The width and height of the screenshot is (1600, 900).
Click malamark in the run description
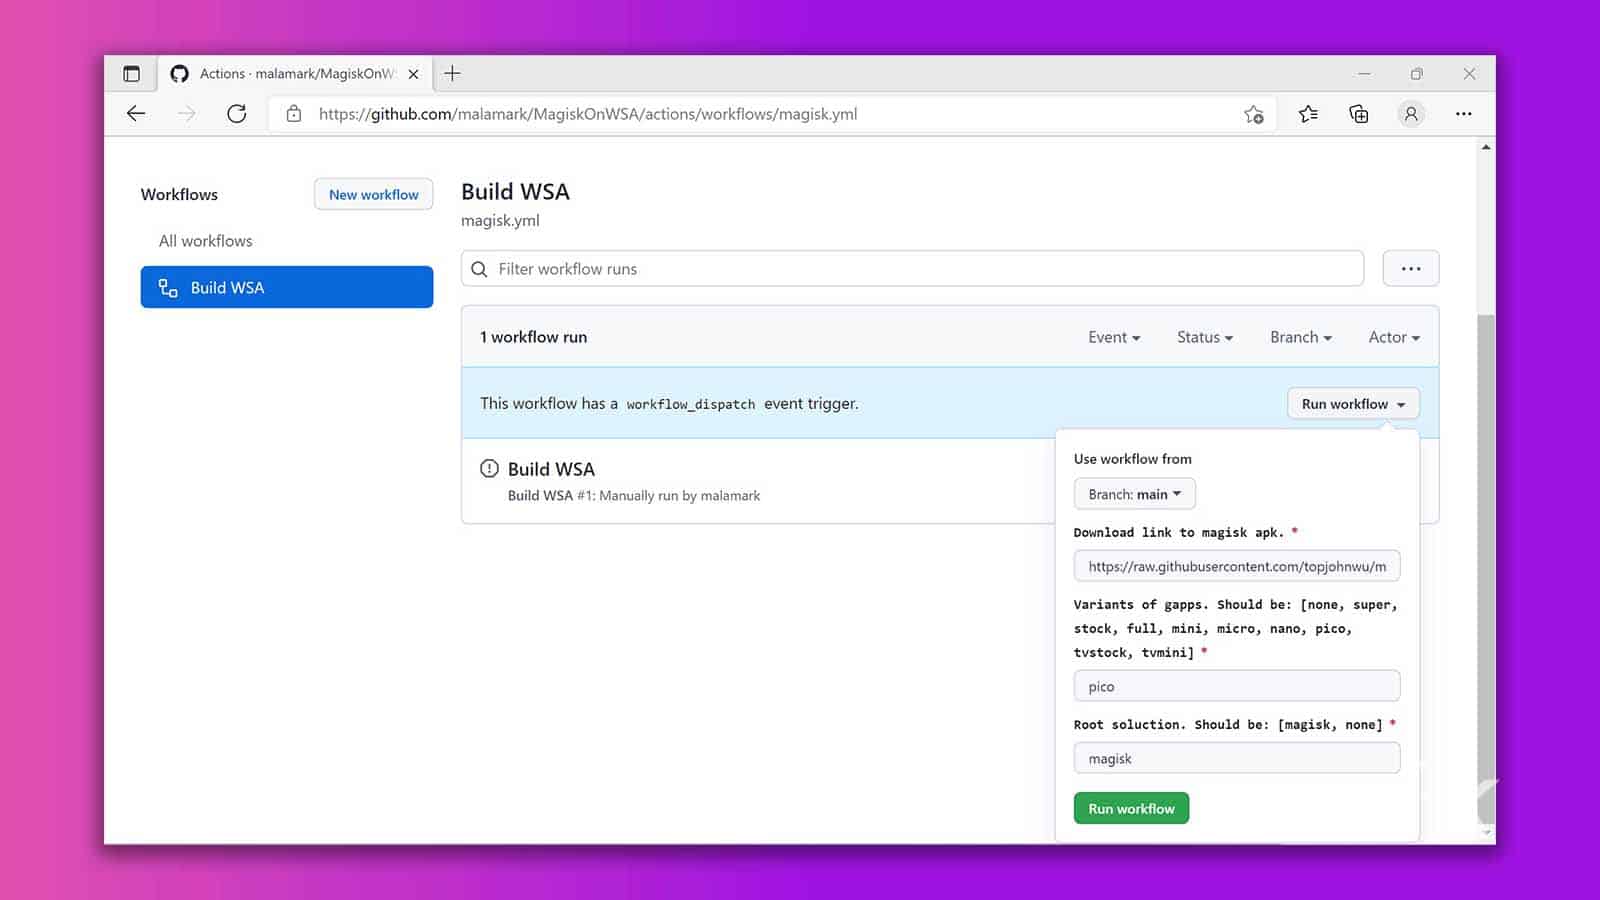[x=730, y=496]
